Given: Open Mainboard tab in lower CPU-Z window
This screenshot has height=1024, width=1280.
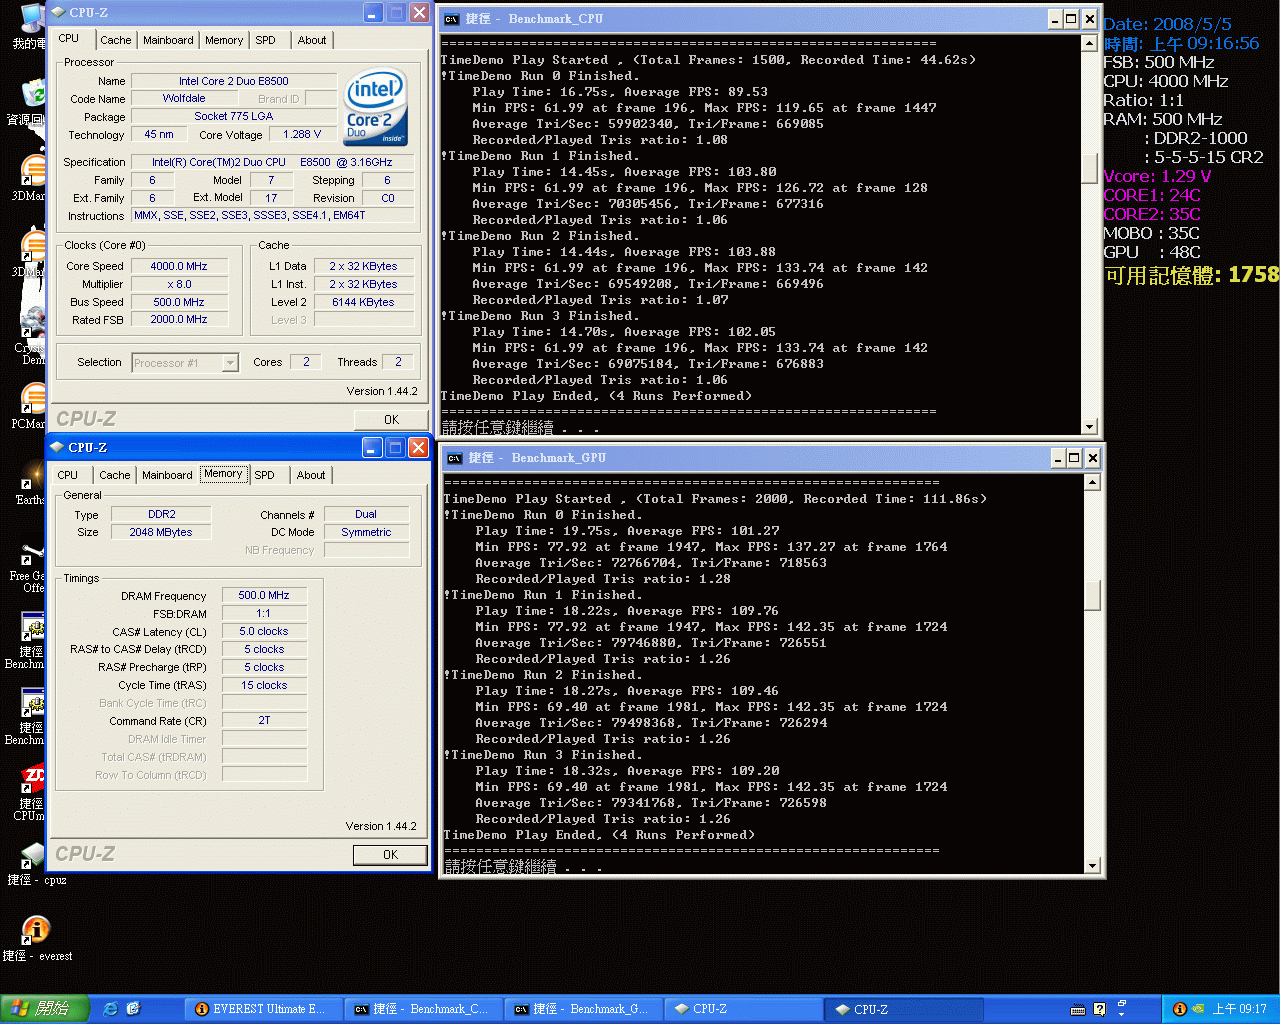Looking at the screenshot, I should tap(167, 475).
